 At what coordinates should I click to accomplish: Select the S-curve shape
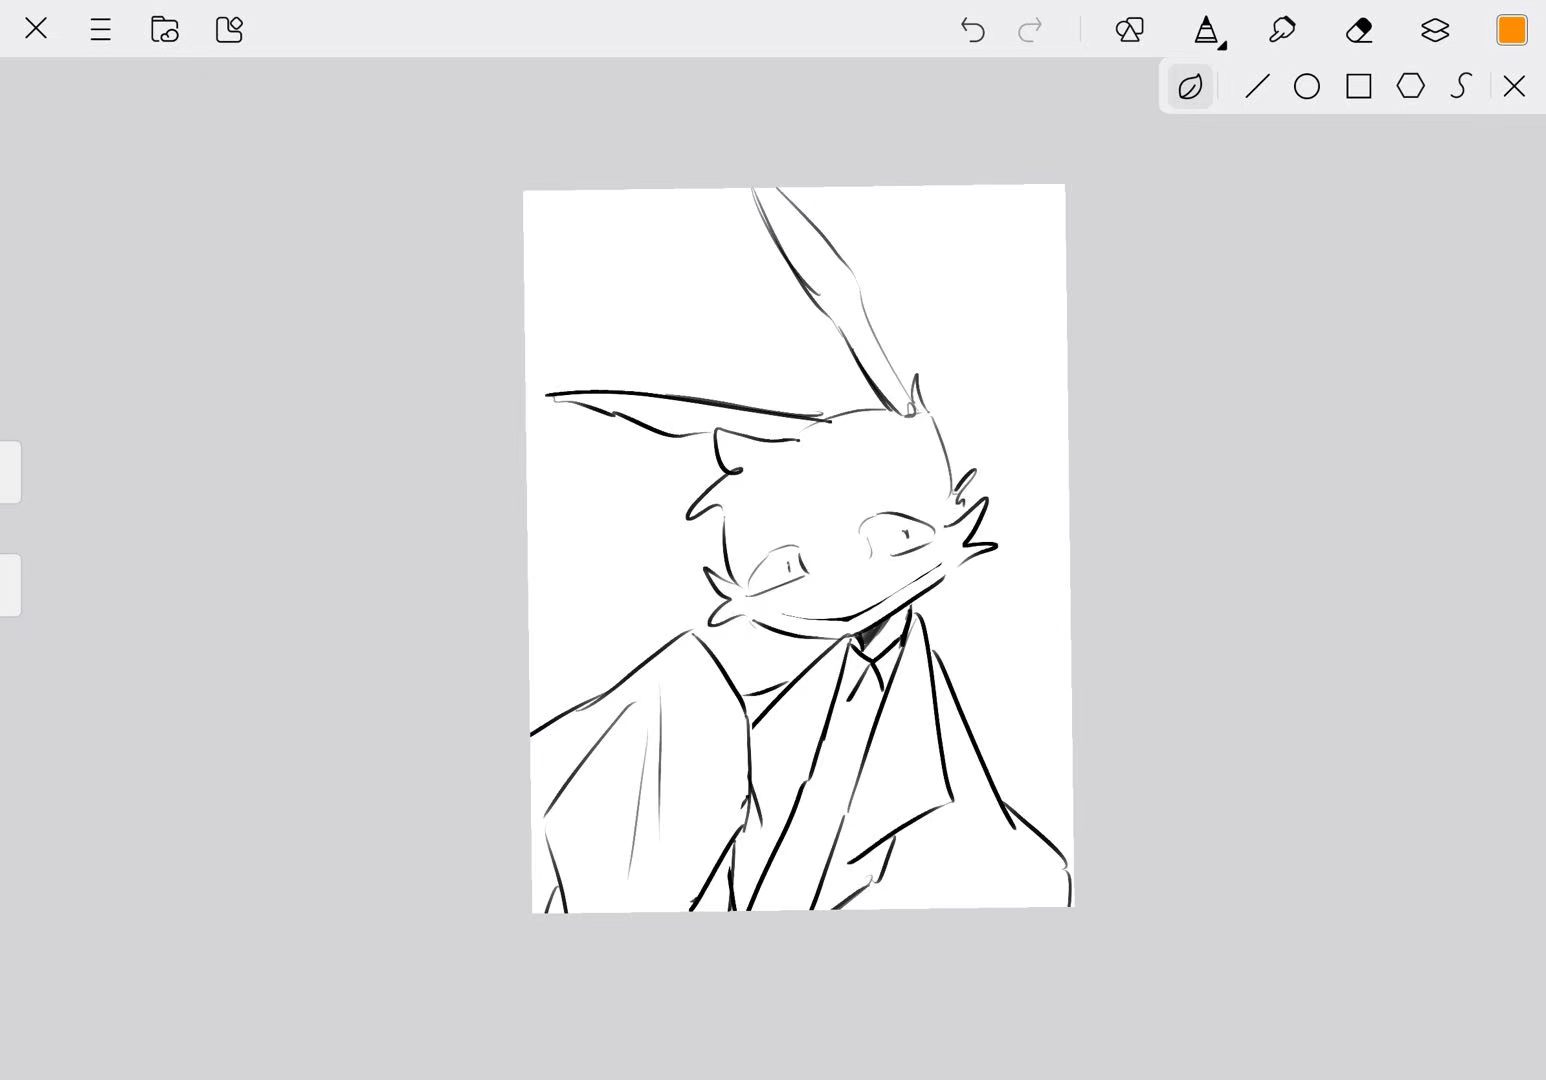(1461, 87)
